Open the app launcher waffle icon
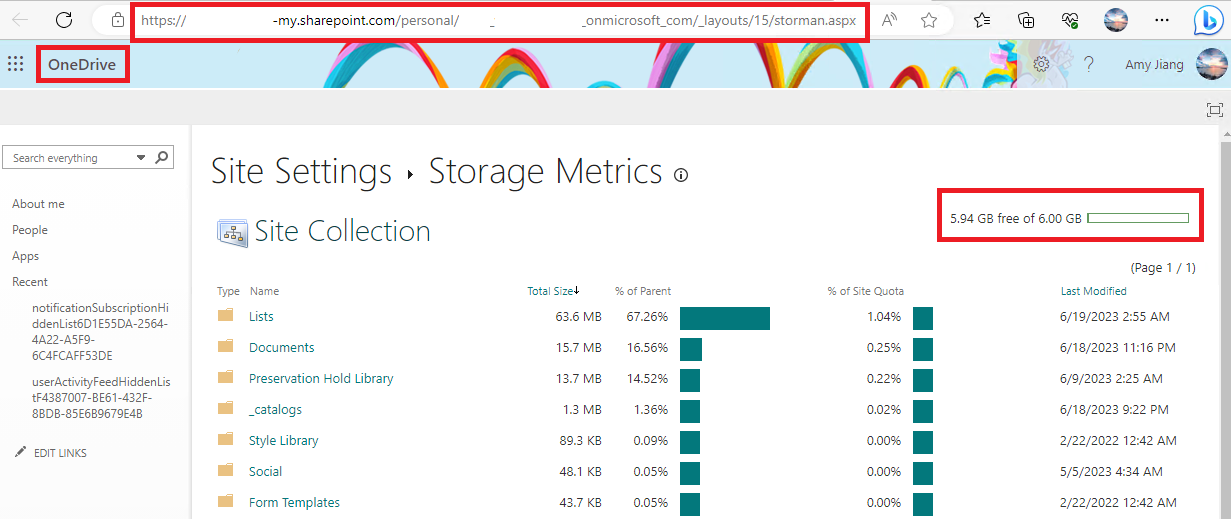The image size is (1231, 519). point(15,64)
